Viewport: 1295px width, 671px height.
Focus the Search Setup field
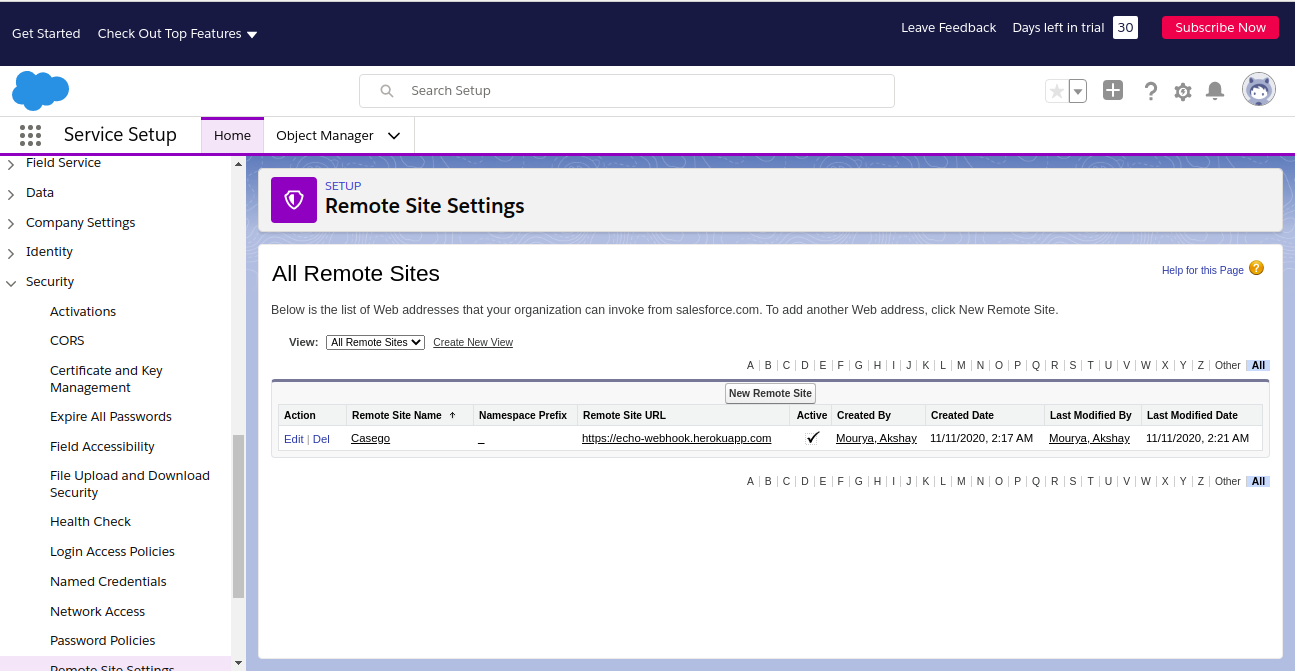pos(627,91)
